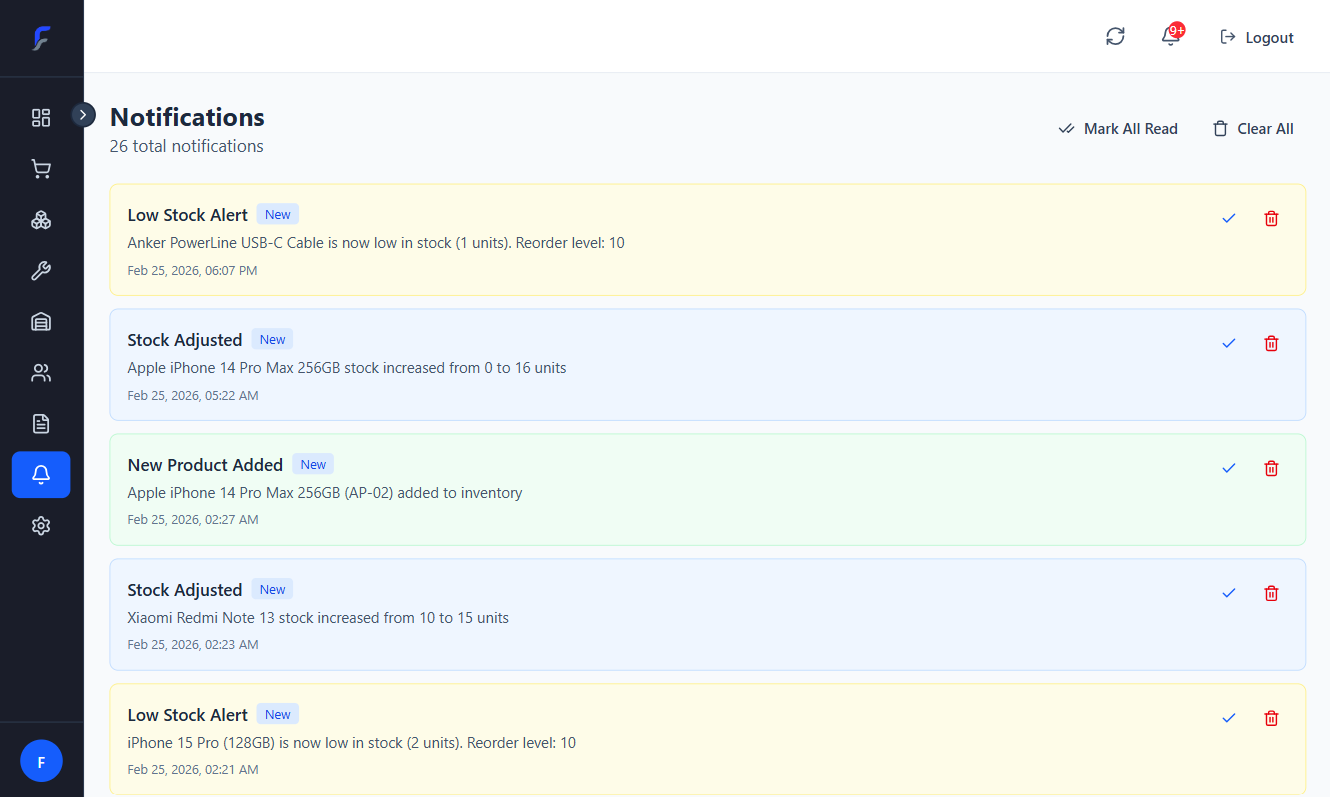The width and height of the screenshot is (1330, 797).
Task: Mark the New Product Added notification as read
Action: pos(1228,468)
